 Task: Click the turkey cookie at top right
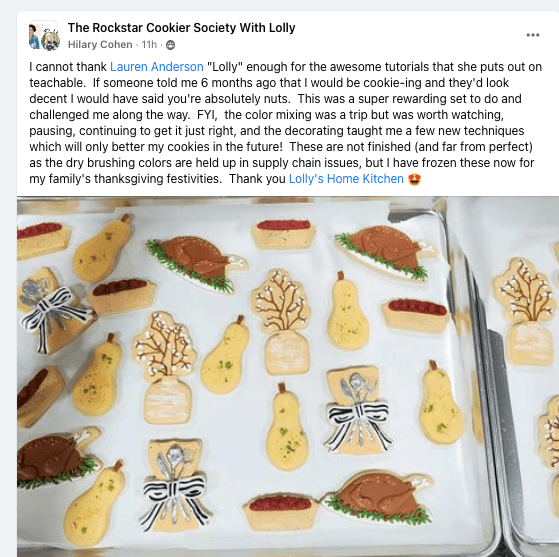point(385,252)
